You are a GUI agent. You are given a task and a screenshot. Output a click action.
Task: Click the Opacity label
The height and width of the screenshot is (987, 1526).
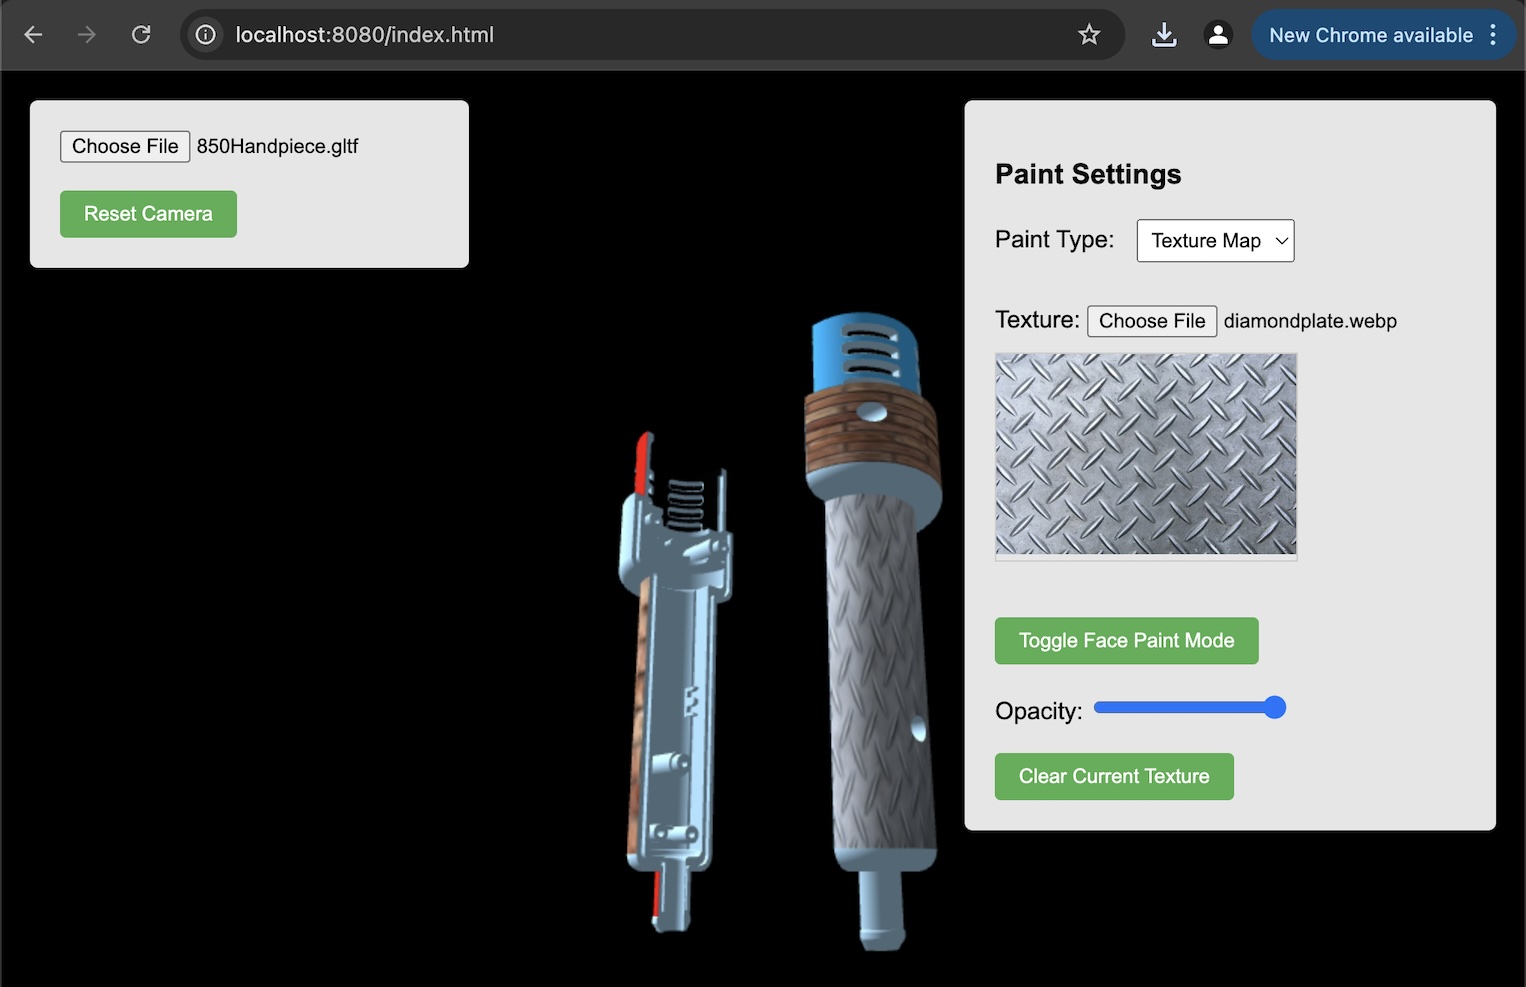tap(1038, 711)
